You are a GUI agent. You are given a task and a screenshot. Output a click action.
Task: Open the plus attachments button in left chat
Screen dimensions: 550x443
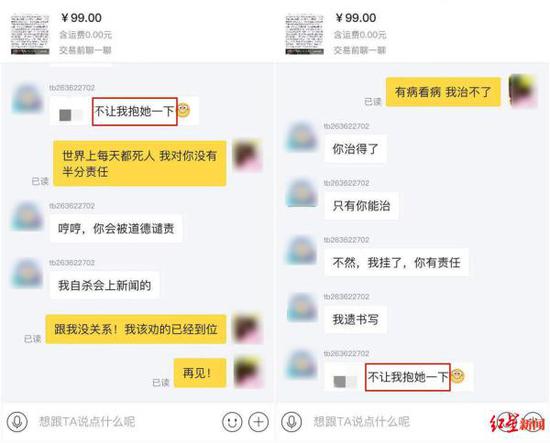tap(259, 421)
